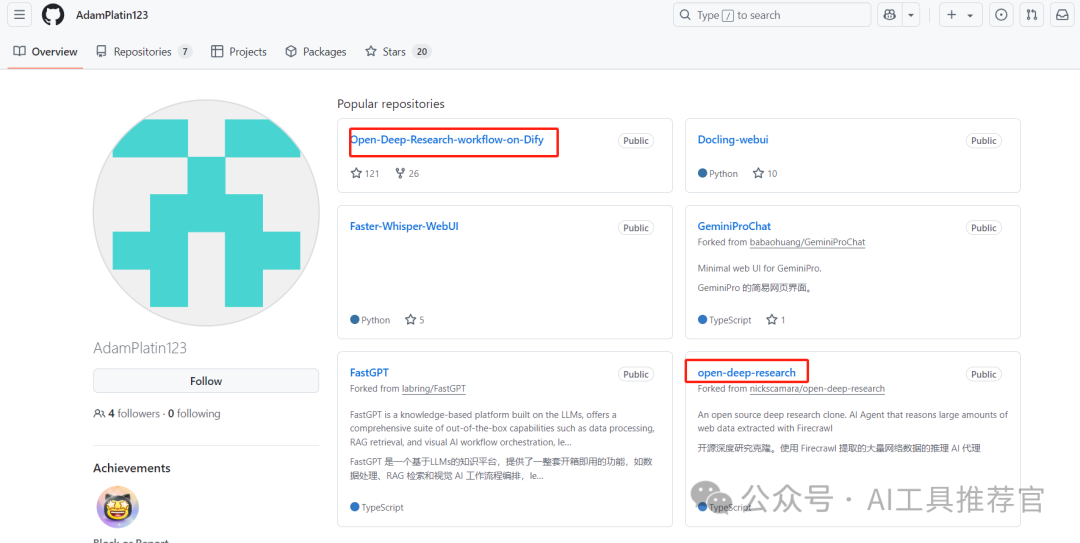This screenshot has width=1080, height=543.
Task: Click the teal profile avatar image
Action: 206,212
